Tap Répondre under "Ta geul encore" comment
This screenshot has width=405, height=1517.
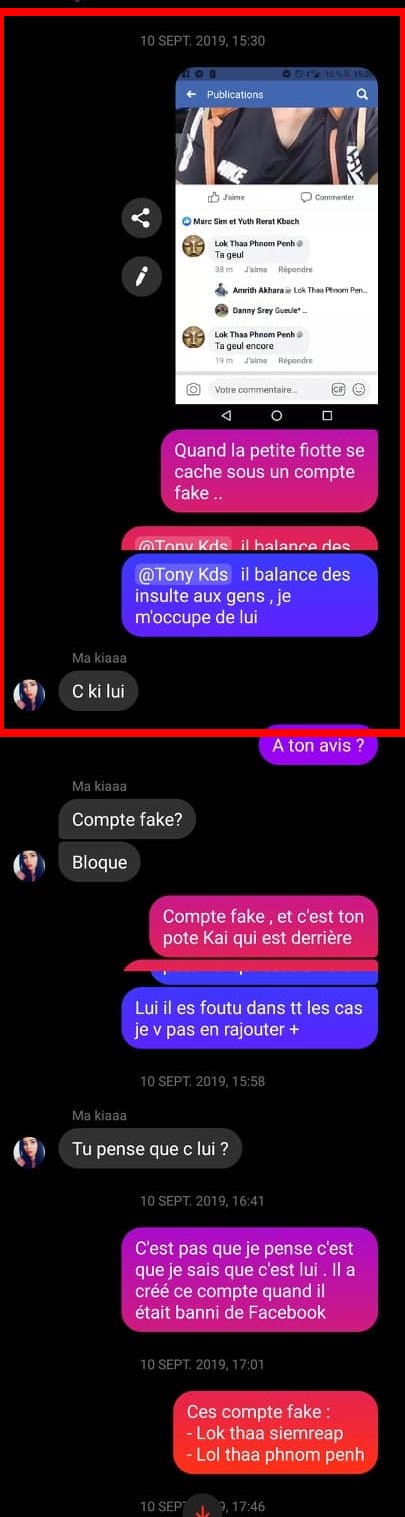pos(295,360)
